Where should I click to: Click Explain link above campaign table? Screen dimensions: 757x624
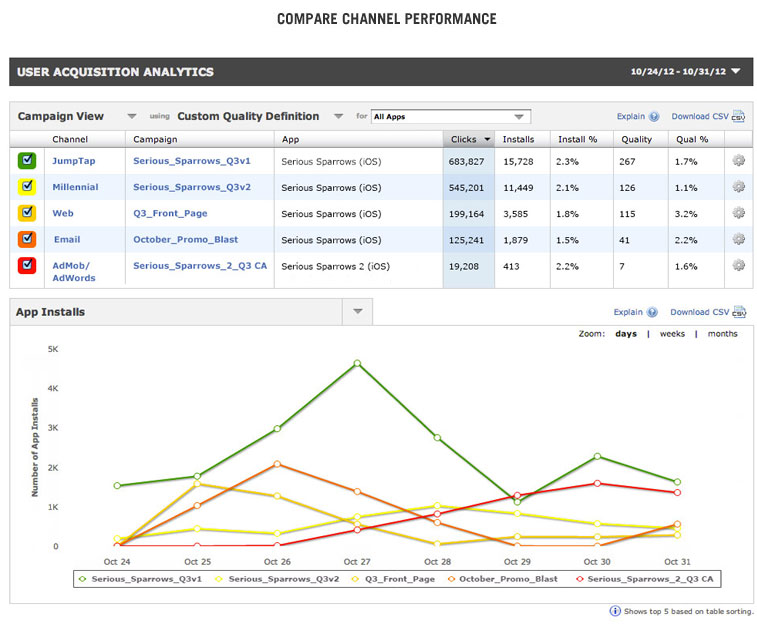631,116
